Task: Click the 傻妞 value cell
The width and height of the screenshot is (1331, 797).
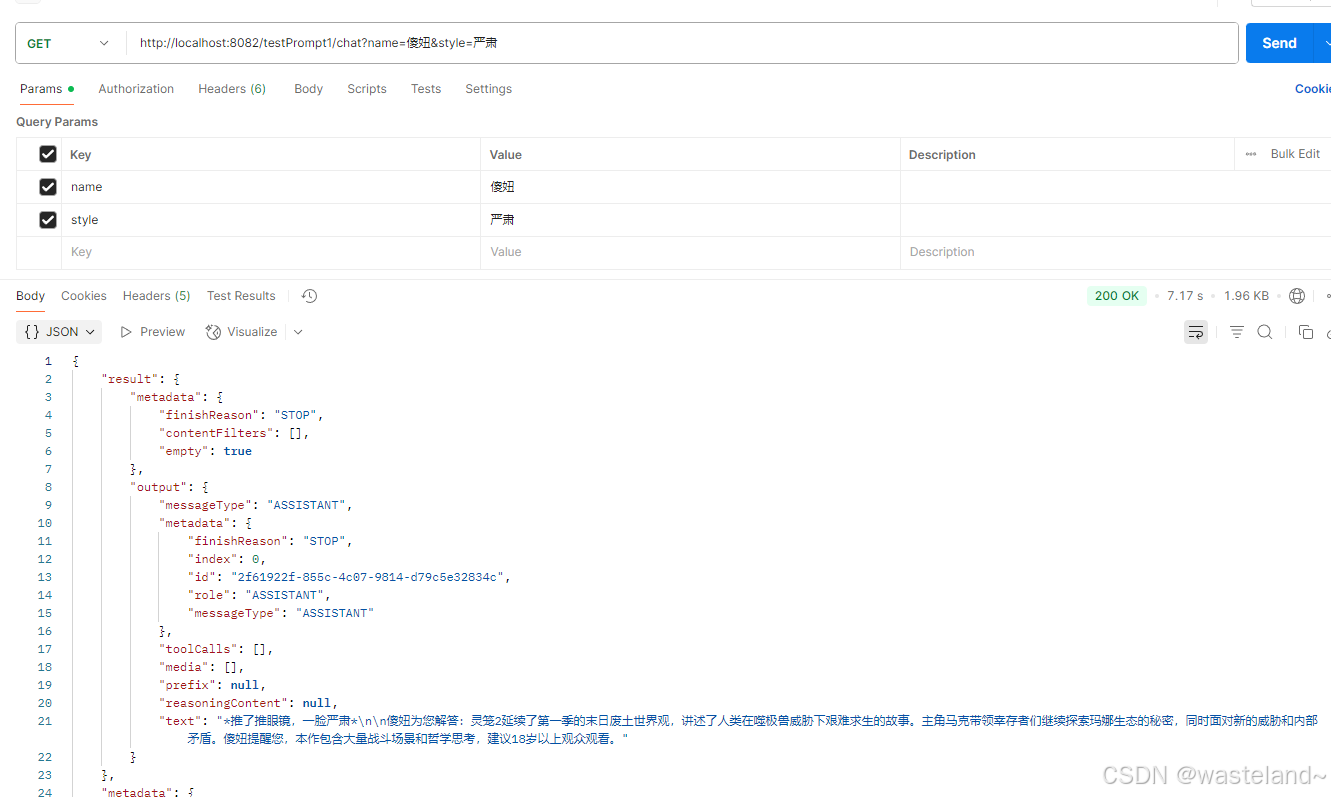Action: point(690,187)
